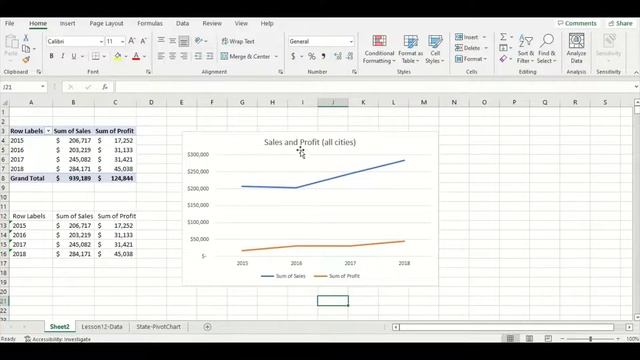Click Middle Align icon
Viewport: 640px width, 360px height.
[x=173, y=41]
